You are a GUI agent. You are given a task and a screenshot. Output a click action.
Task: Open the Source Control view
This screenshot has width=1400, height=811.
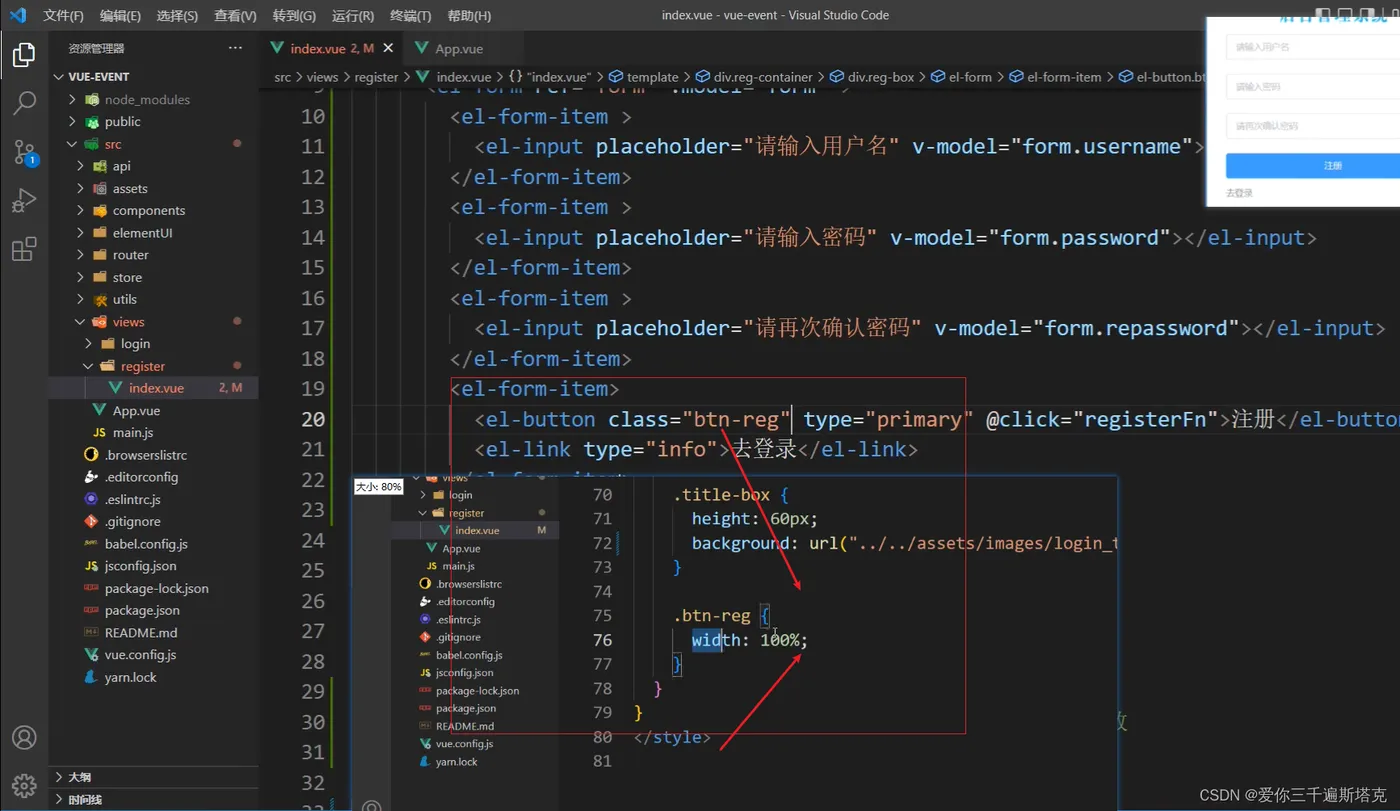click(x=24, y=152)
